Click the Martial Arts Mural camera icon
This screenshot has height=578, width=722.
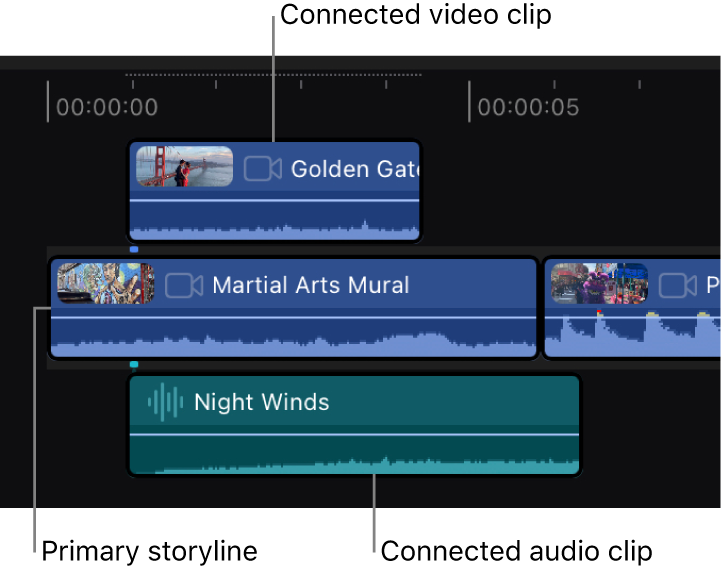click(x=184, y=286)
